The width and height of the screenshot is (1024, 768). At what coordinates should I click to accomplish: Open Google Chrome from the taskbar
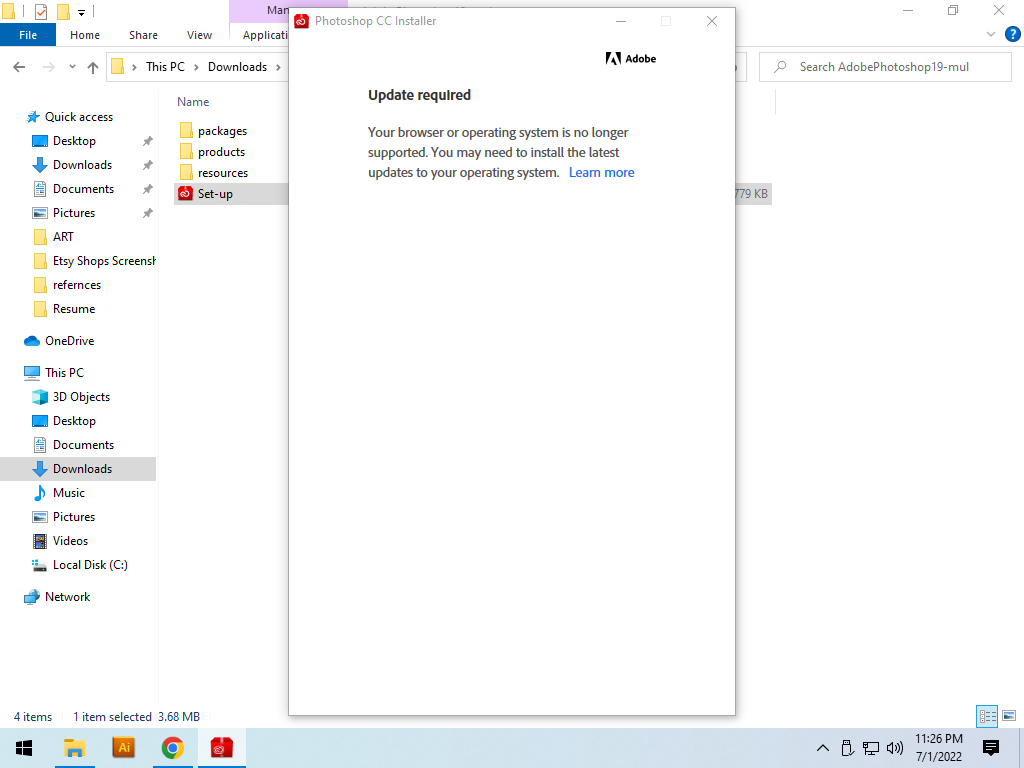pyautogui.click(x=172, y=747)
